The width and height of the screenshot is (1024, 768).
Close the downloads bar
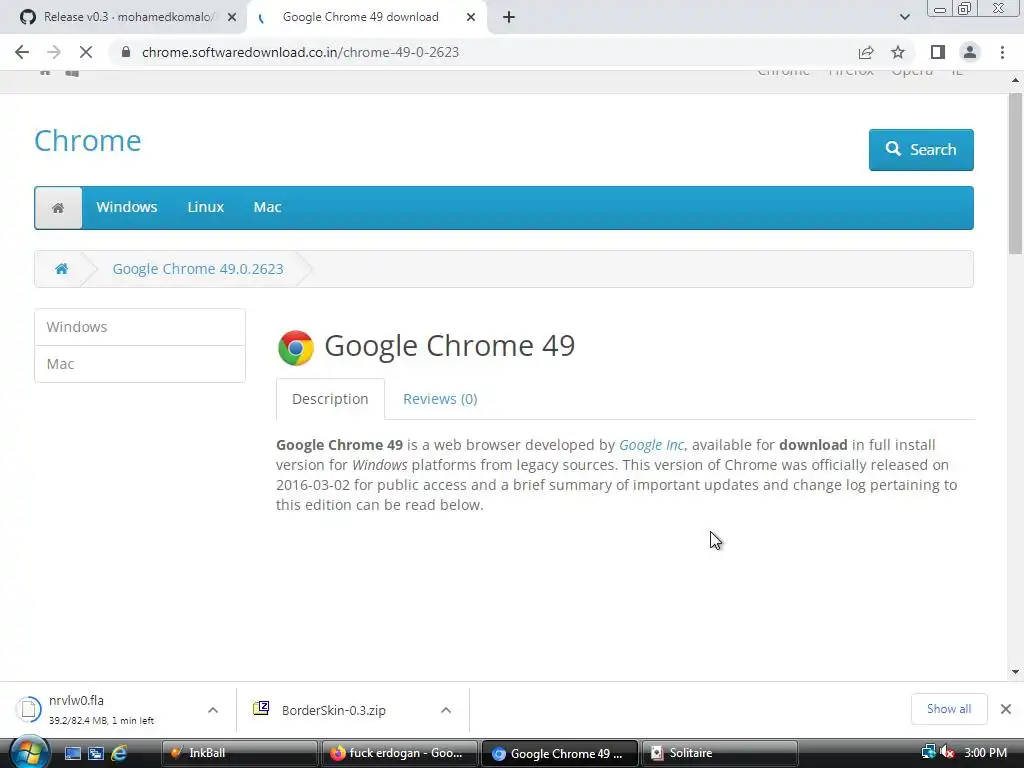pos(1006,709)
